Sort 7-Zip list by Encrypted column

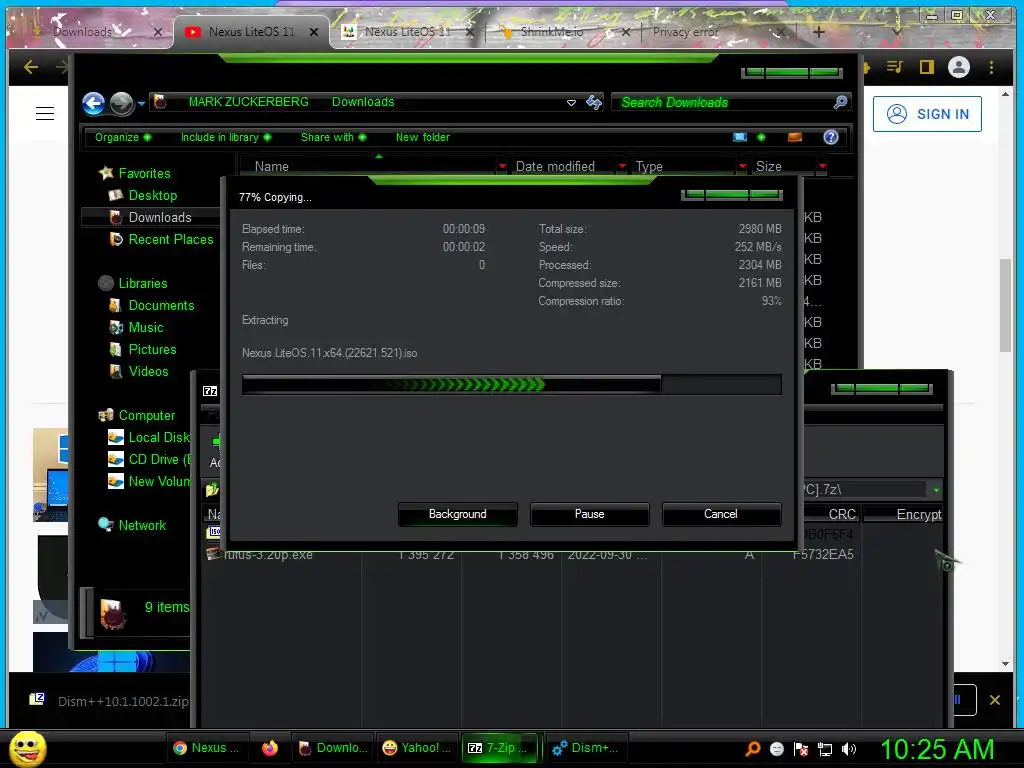coord(918,514)
